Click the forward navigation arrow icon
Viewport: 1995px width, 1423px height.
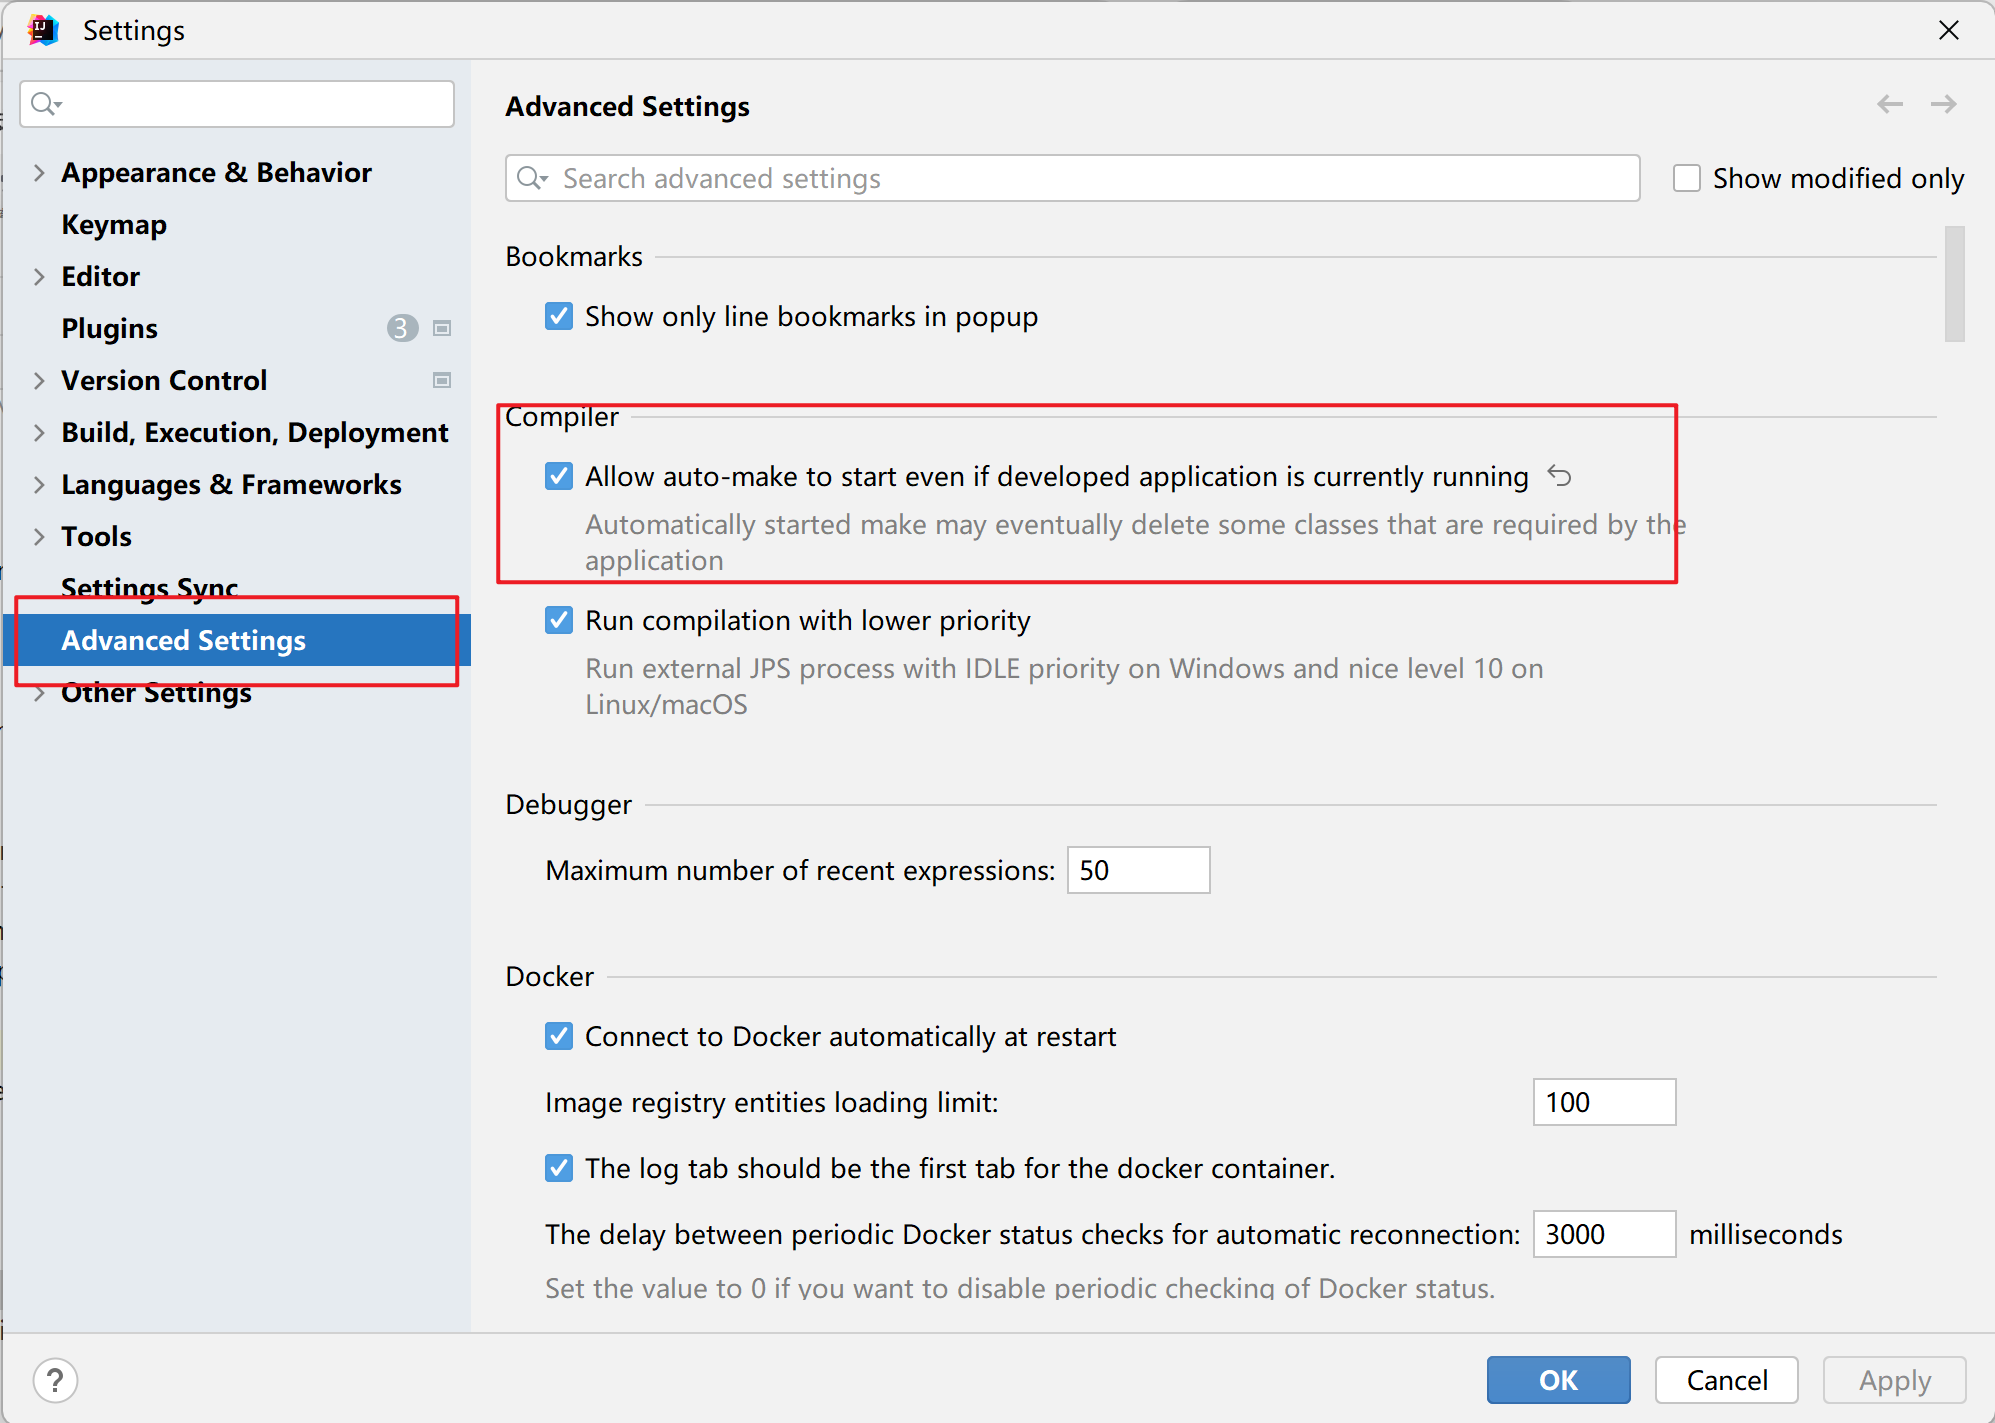[1943, 104]
